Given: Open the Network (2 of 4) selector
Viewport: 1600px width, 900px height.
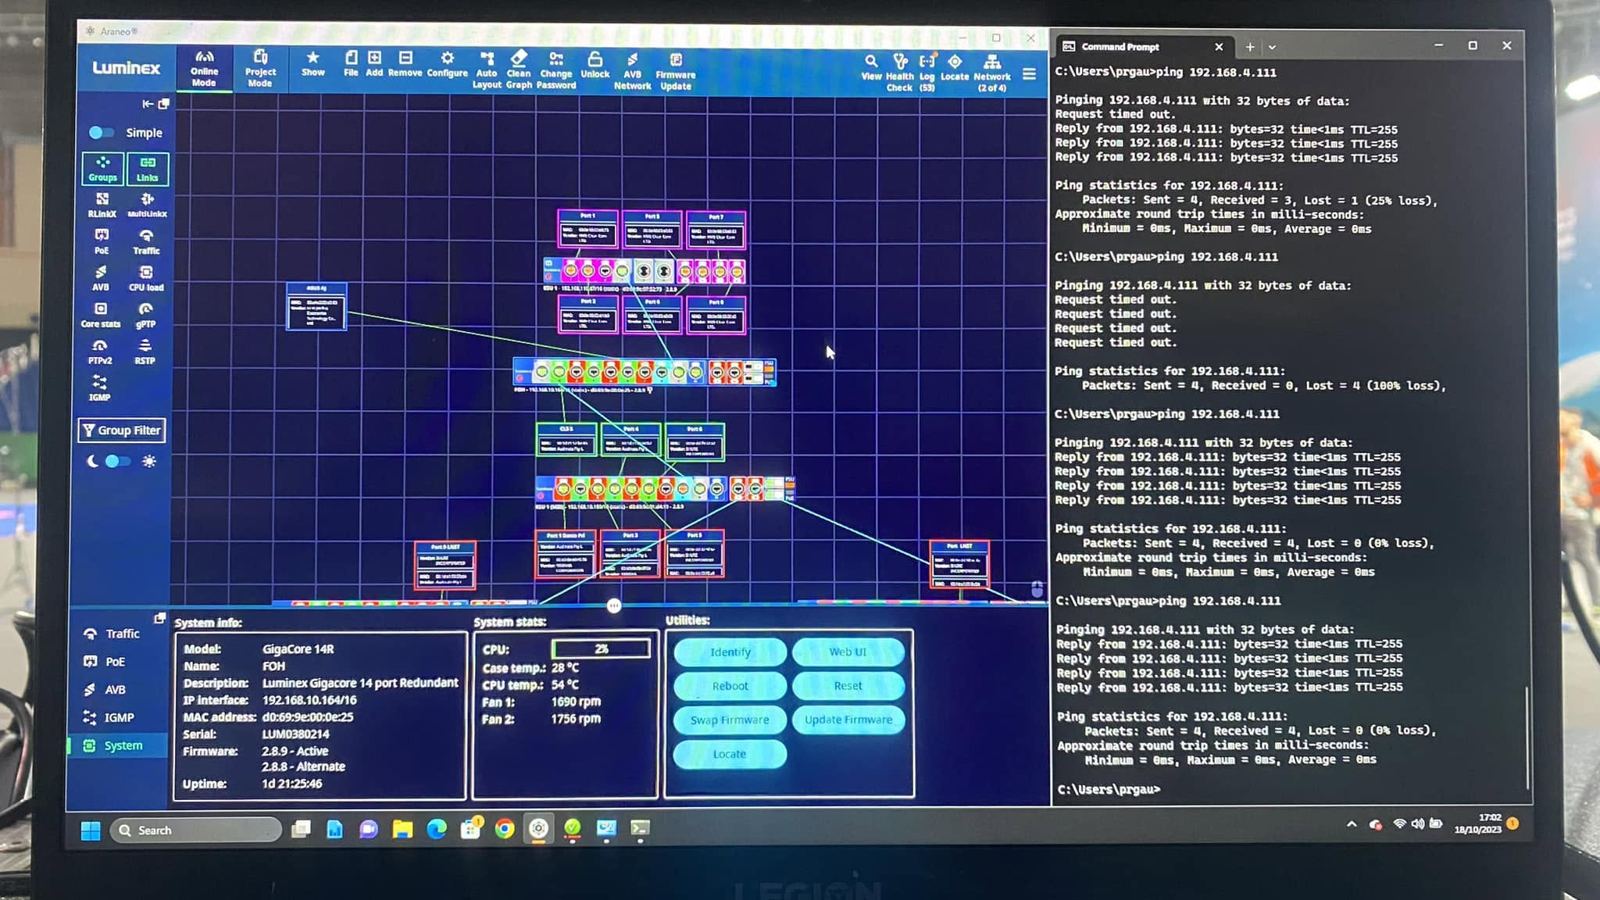Looking at the screenshot, I should (992, 74).
